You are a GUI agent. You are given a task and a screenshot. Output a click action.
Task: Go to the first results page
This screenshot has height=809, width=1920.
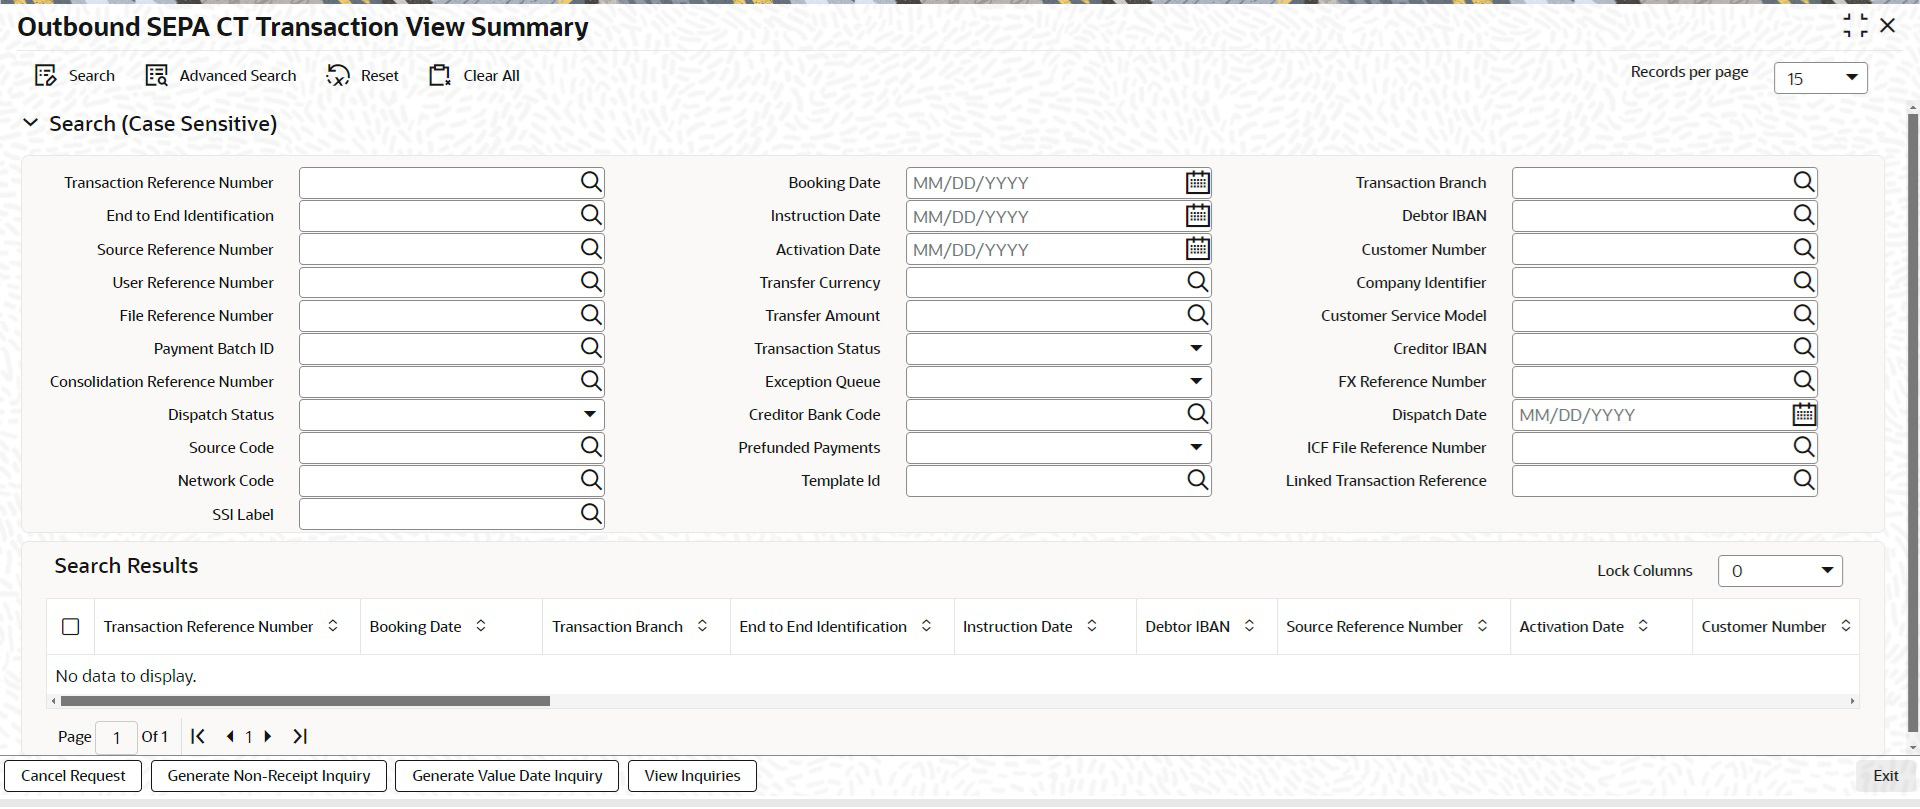pos(198,737)
